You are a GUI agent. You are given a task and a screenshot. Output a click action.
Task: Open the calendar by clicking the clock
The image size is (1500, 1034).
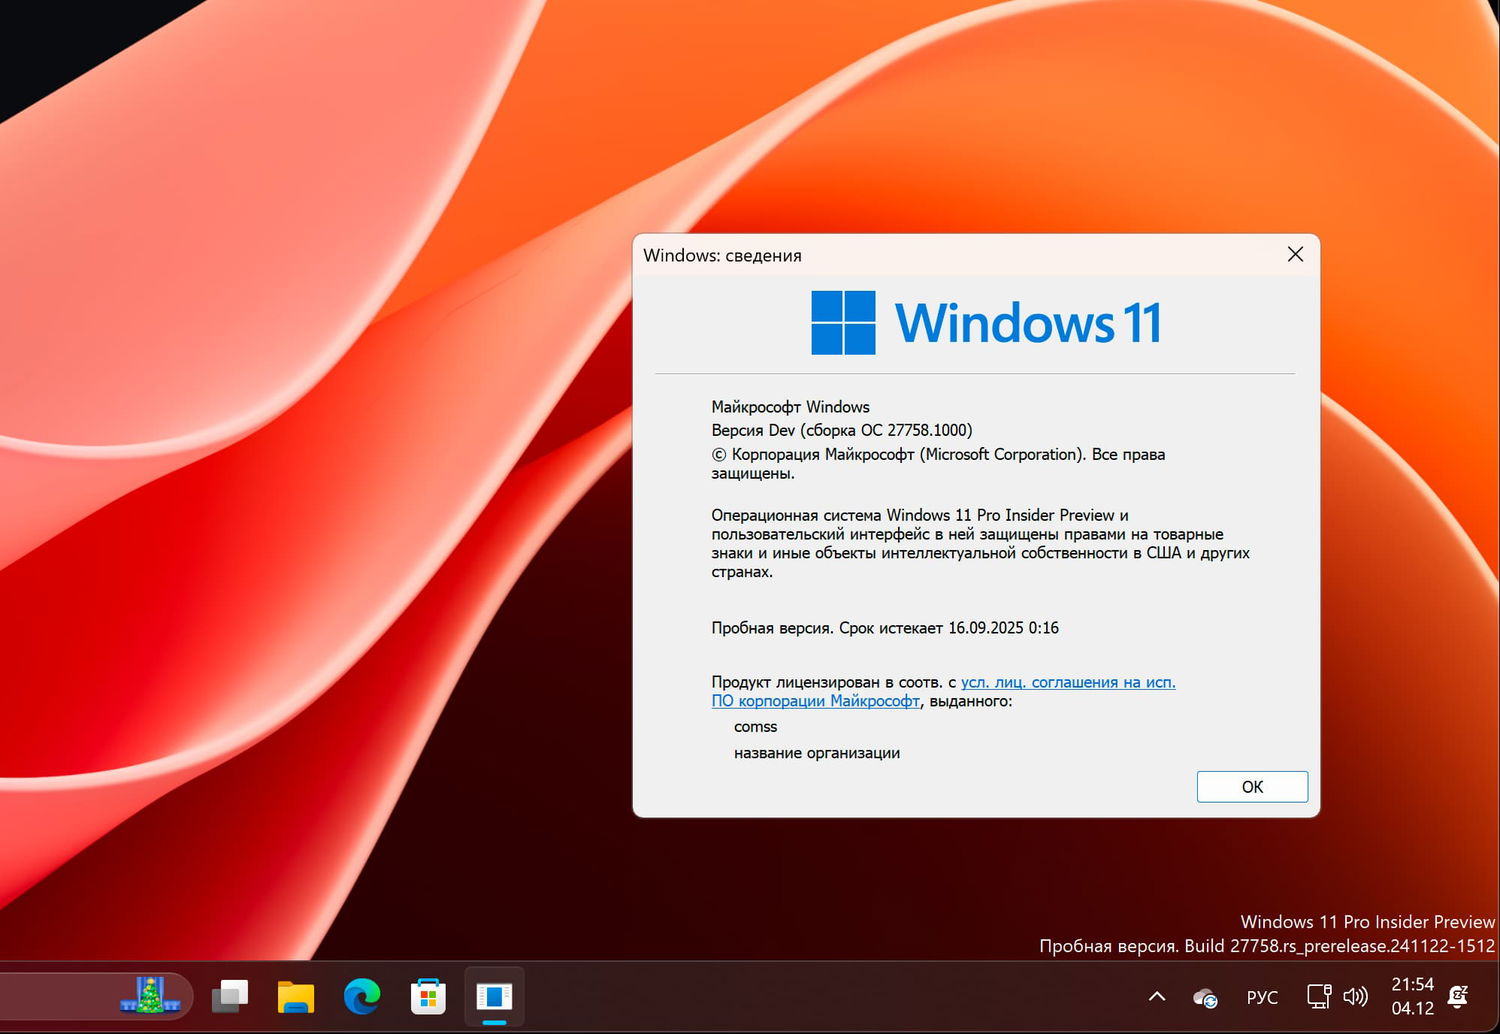pos(1413,997)
